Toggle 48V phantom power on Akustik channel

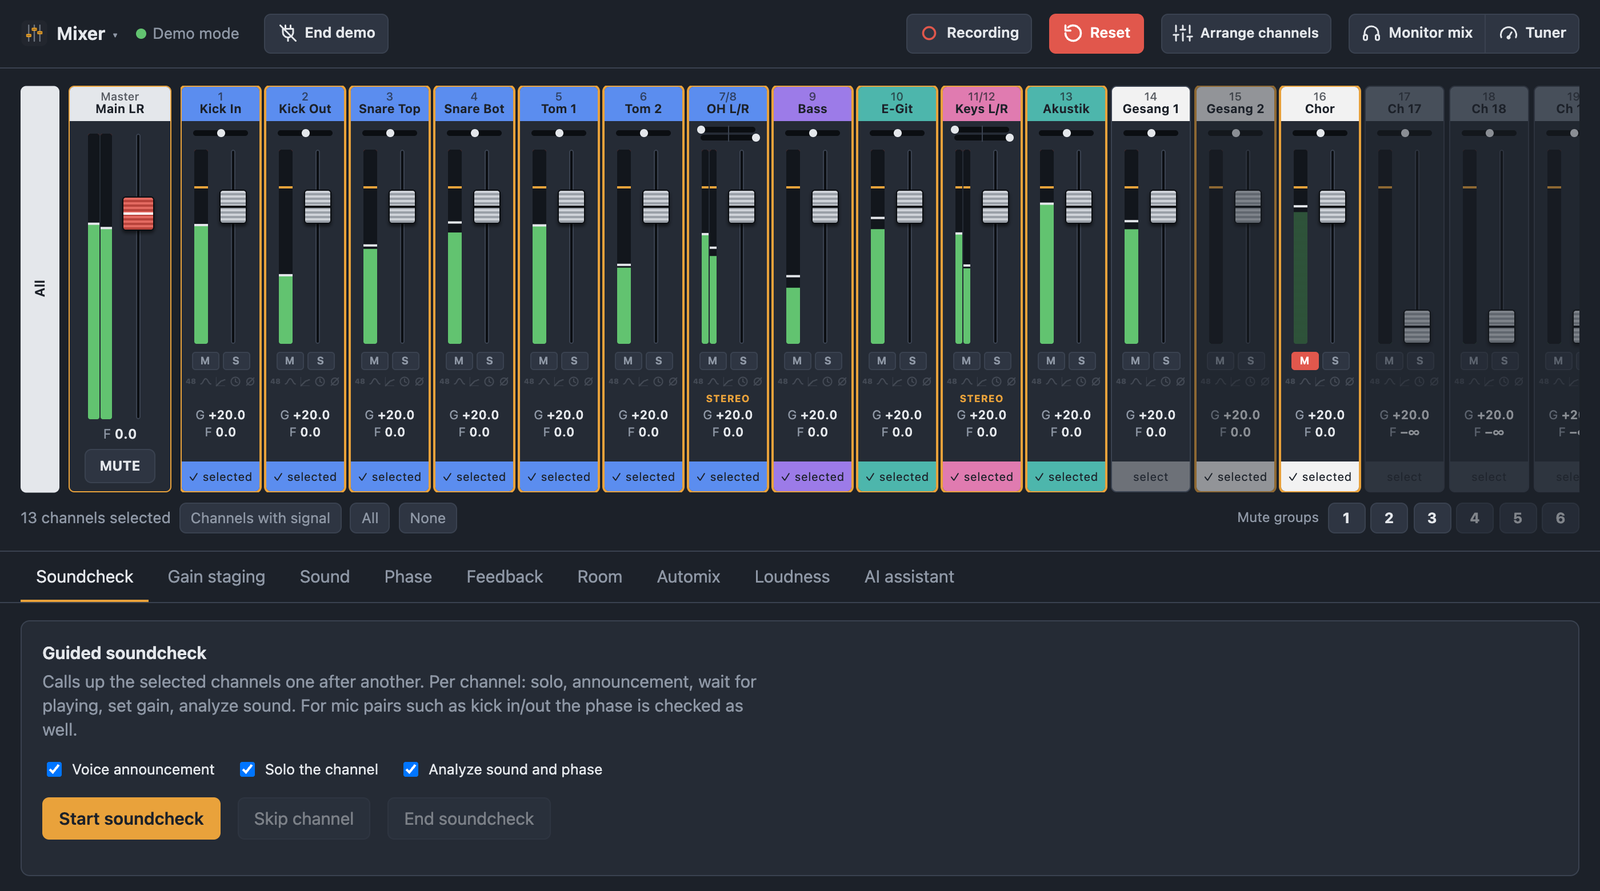1036,381
